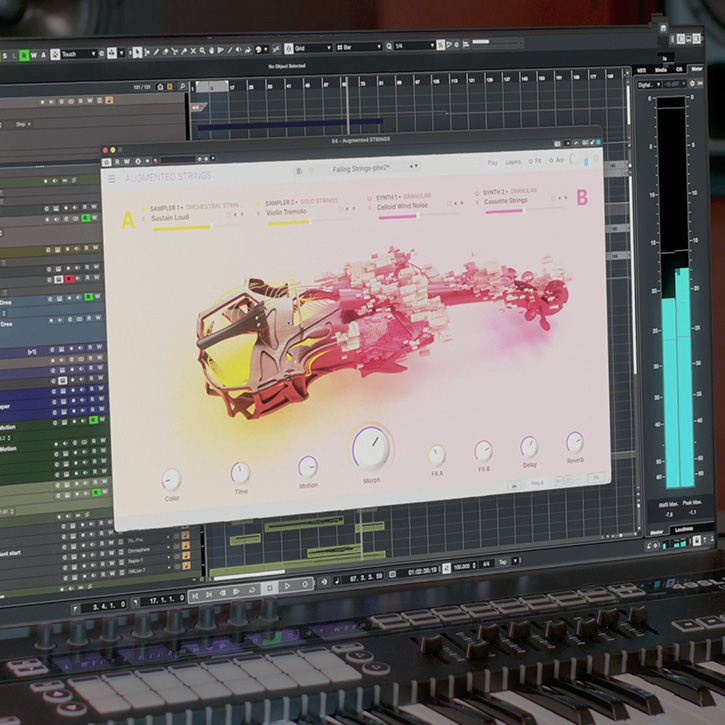Toggle Sampler 1 layer on/off dot
This screenshot has width=725, height=725.
pyautogui.click(x=143, y=209)
